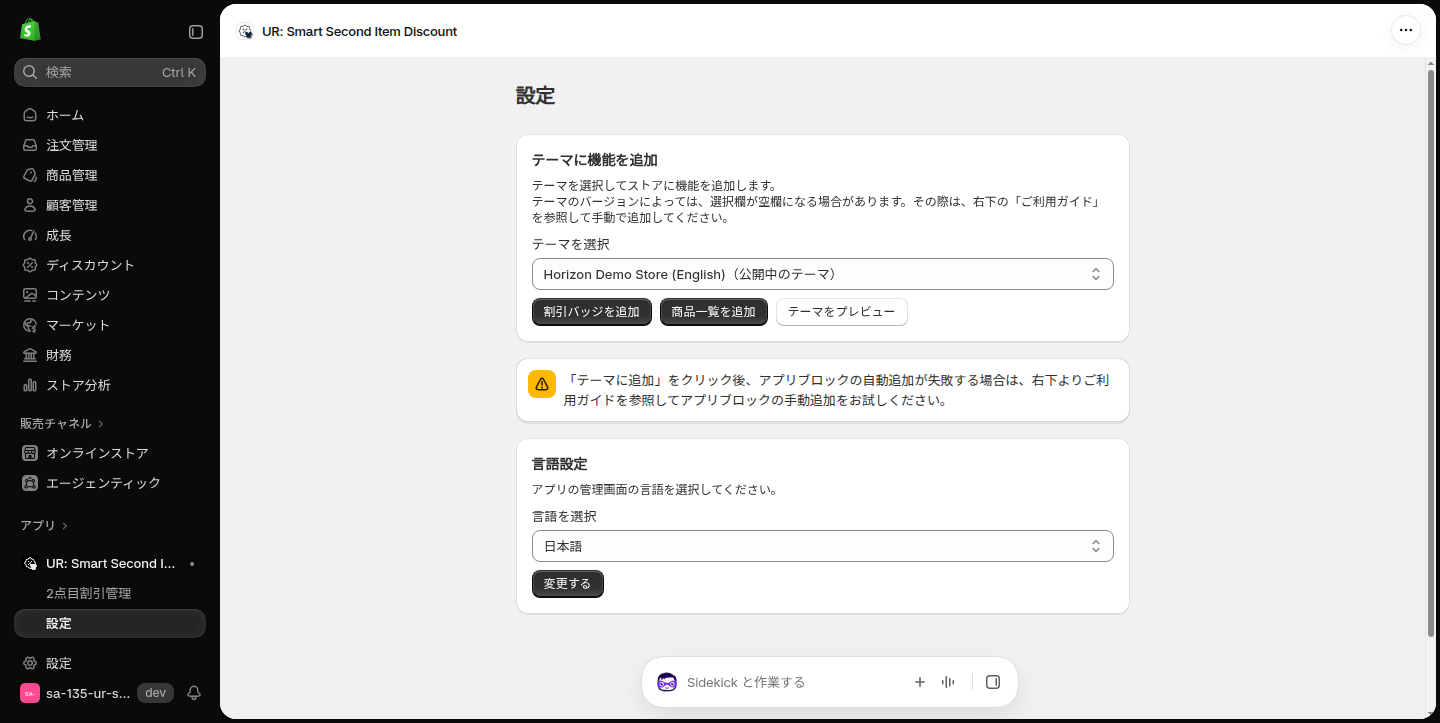Open the three-dot menu at top right

coord(1406,30)
